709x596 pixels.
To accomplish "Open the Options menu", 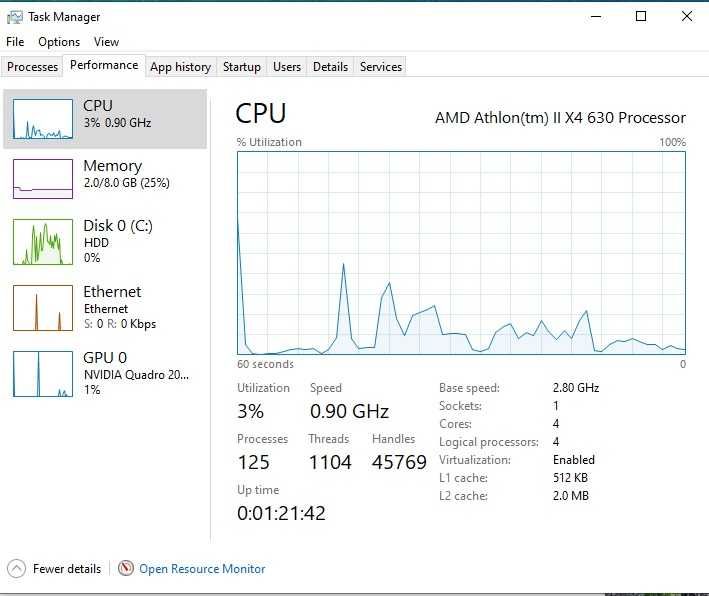I will [x=59, y=42].
